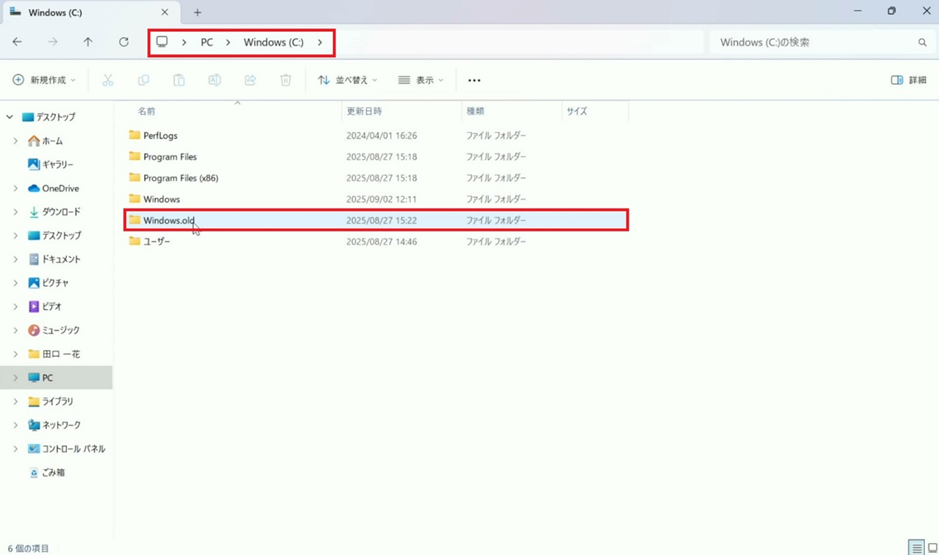This screenshot has height=555, width=939.
Task: Click the Rename icon in toolbar
Action: pos(214,80)
